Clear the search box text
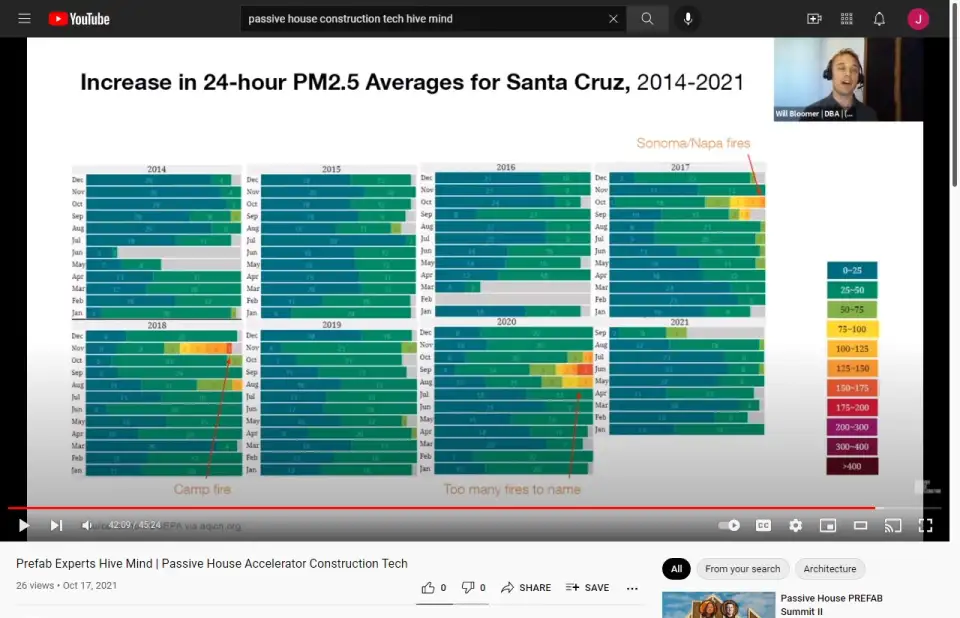960x618 pixels. (613, 19)
